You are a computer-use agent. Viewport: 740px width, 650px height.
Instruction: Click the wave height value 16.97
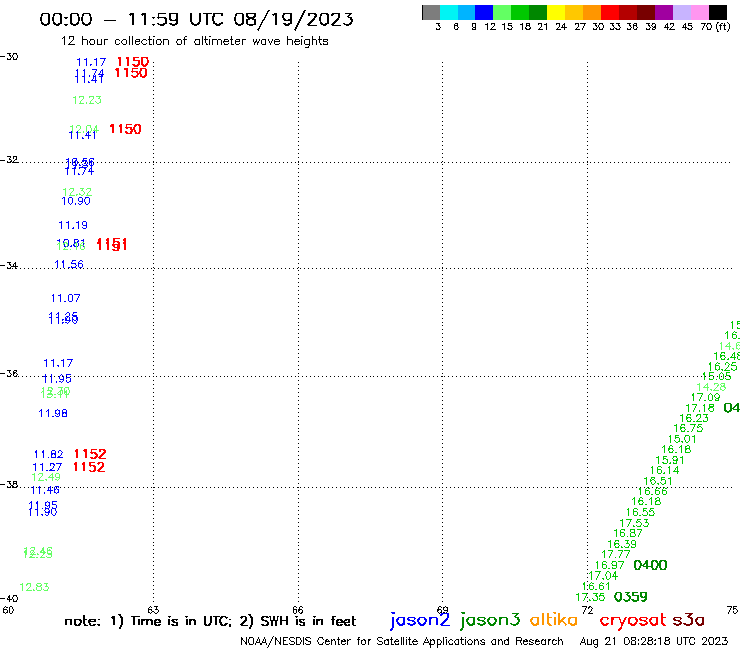pyautogui.click(x=609, y=565)
